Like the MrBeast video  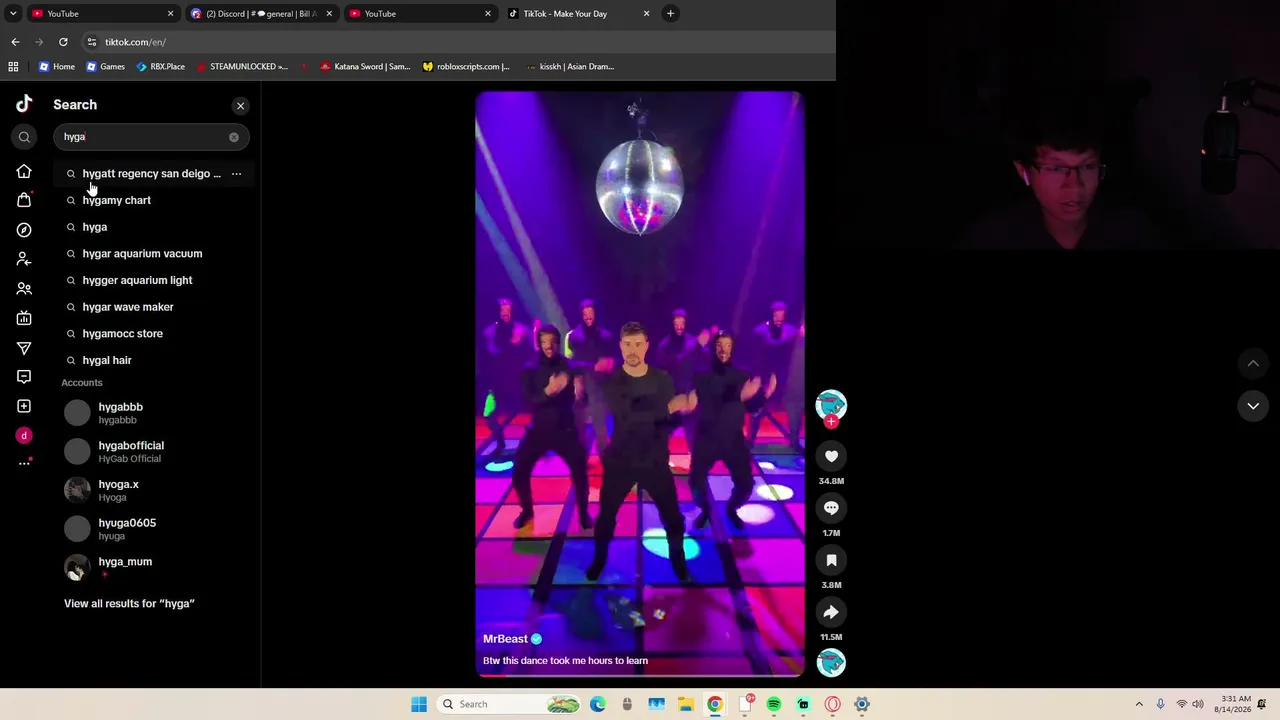click(831, 456)
